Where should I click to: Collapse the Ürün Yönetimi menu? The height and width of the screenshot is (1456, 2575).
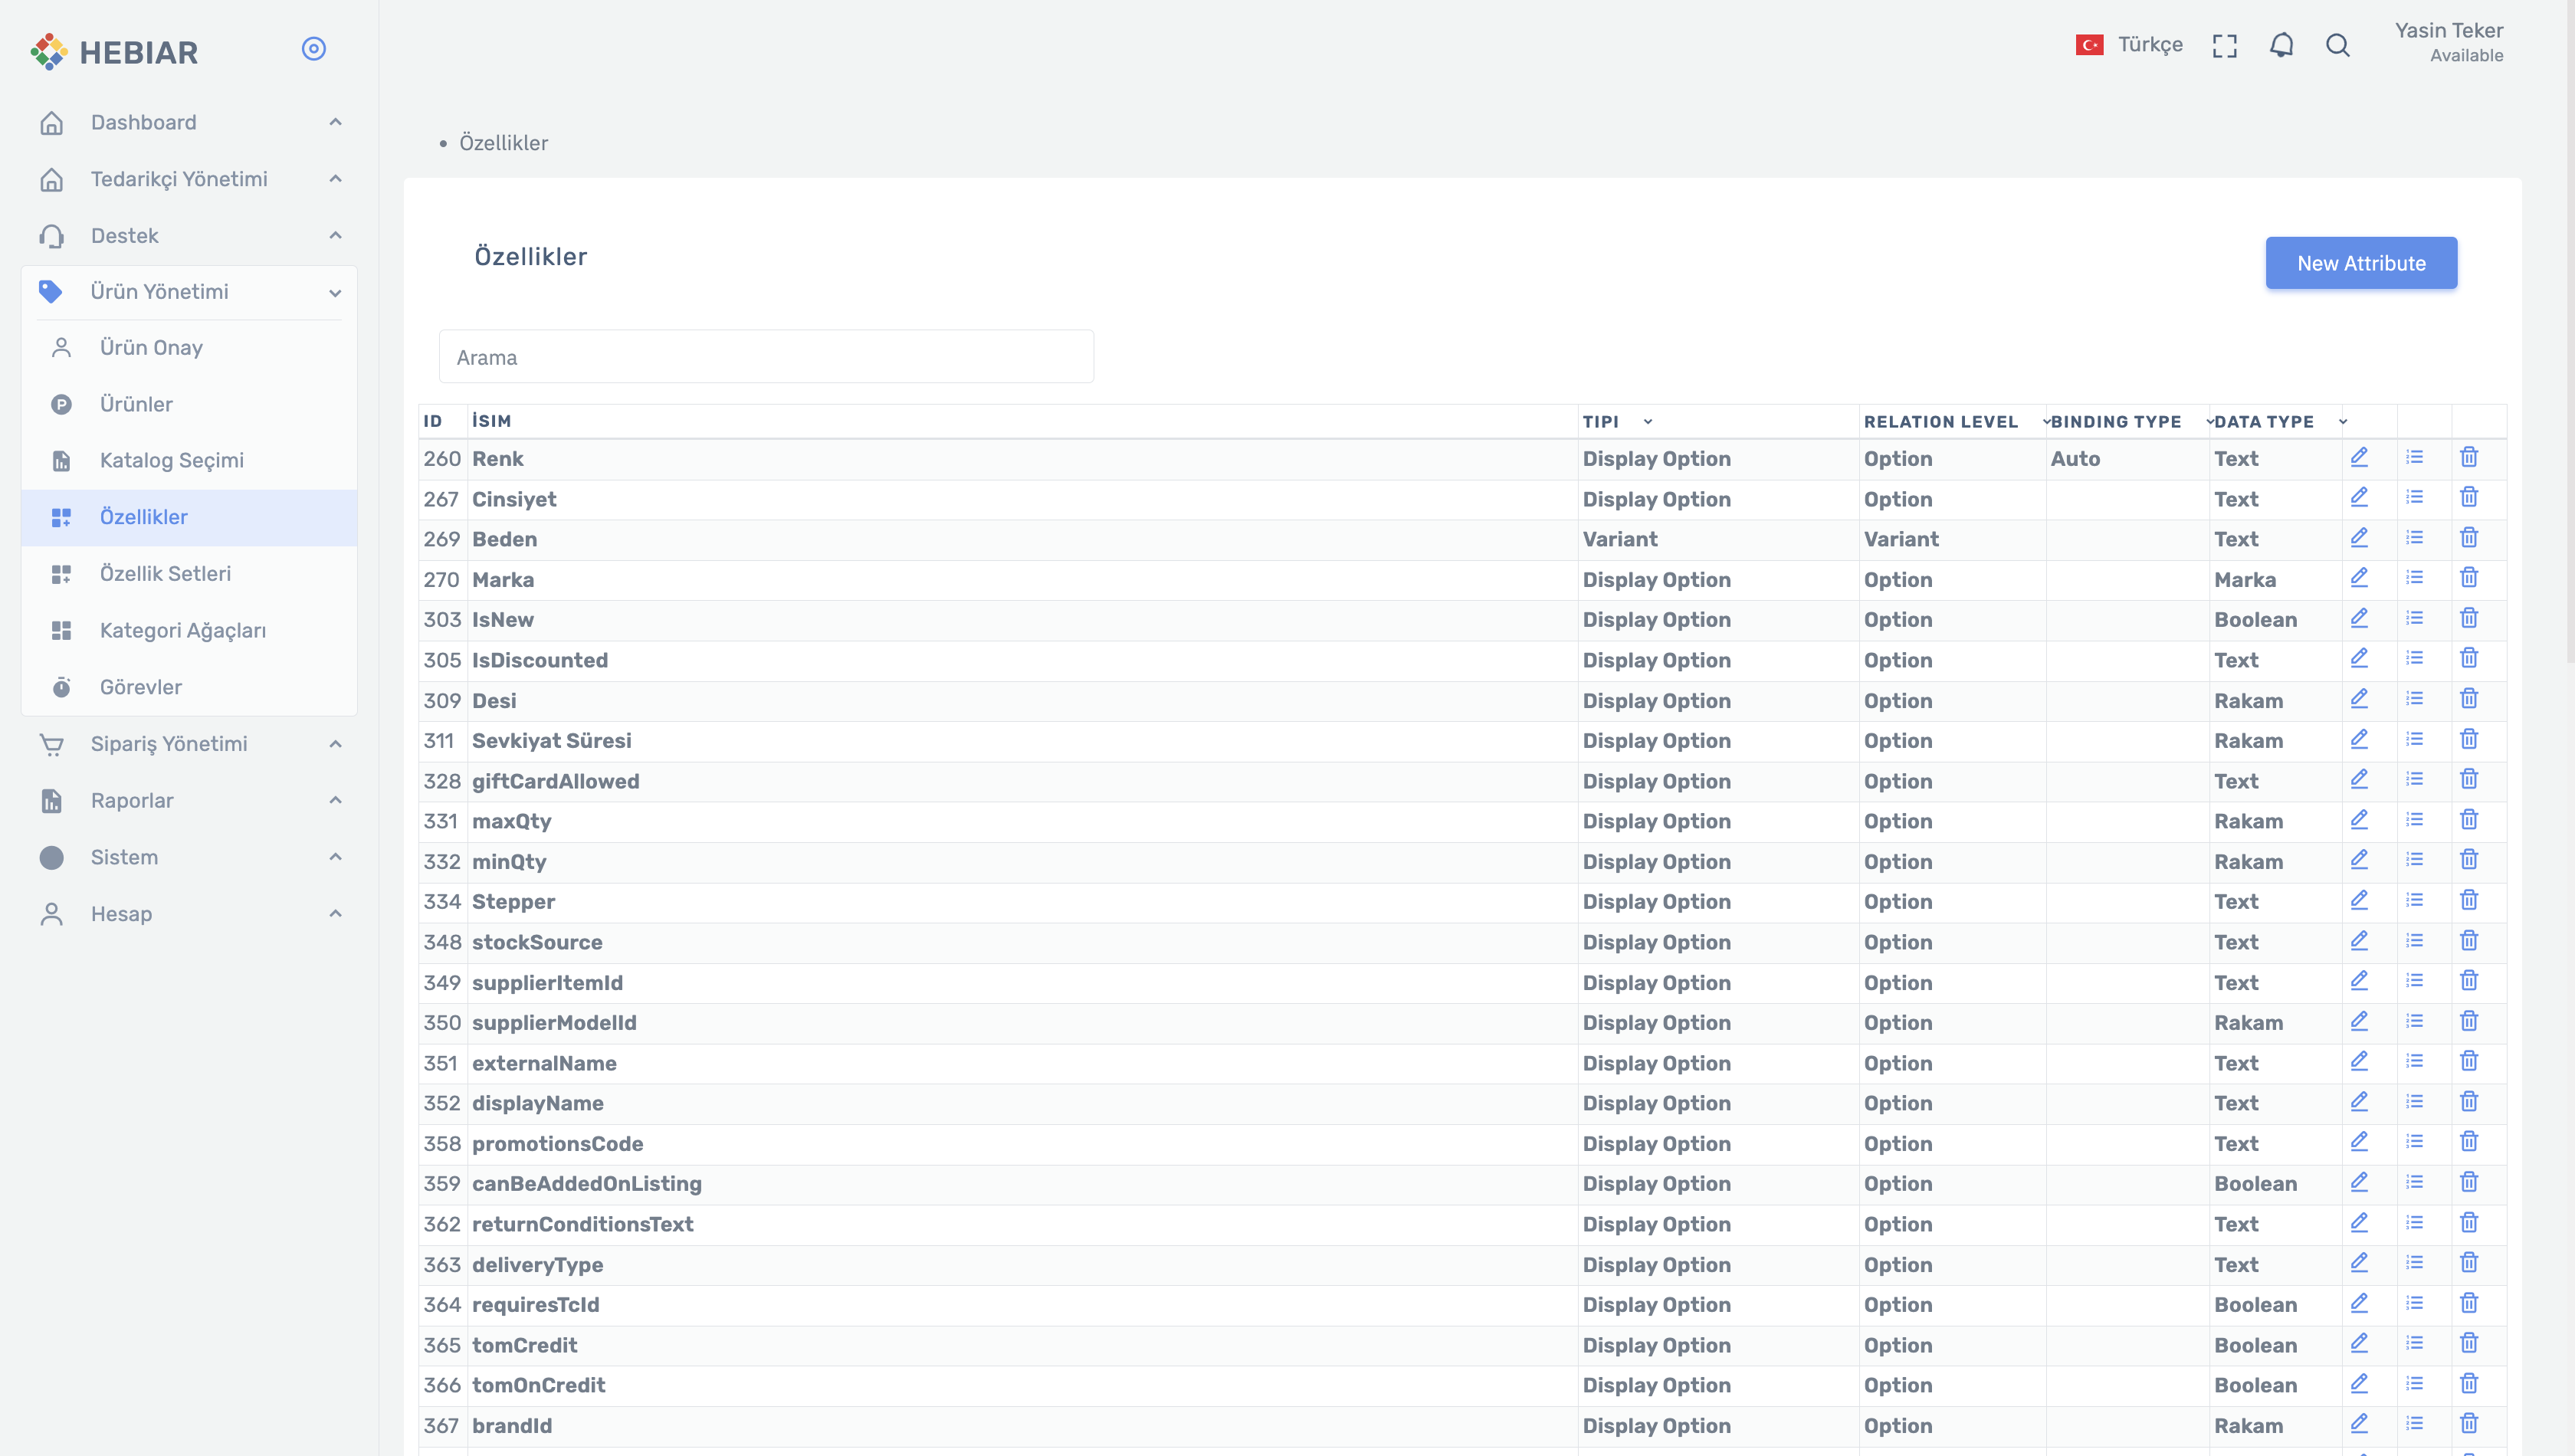189,292
